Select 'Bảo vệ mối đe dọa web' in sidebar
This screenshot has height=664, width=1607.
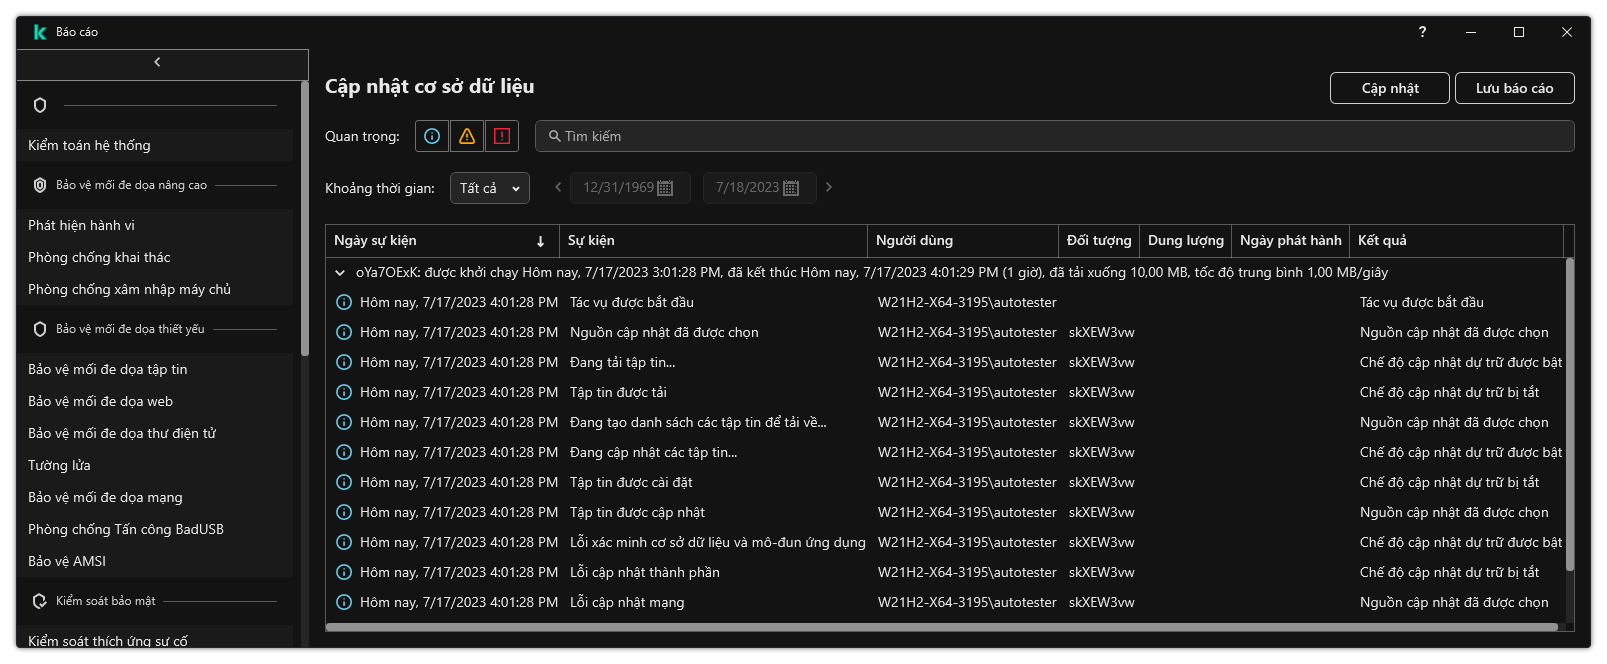(100, 401)
